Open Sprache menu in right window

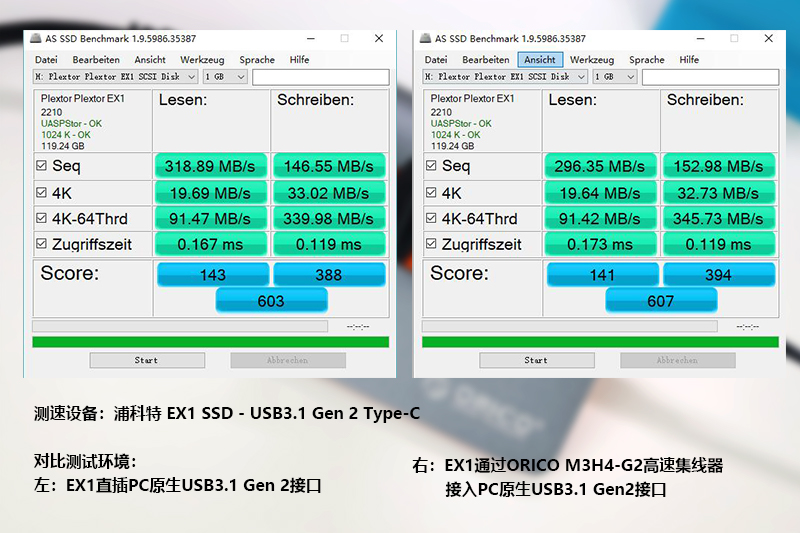click(647, 60)
